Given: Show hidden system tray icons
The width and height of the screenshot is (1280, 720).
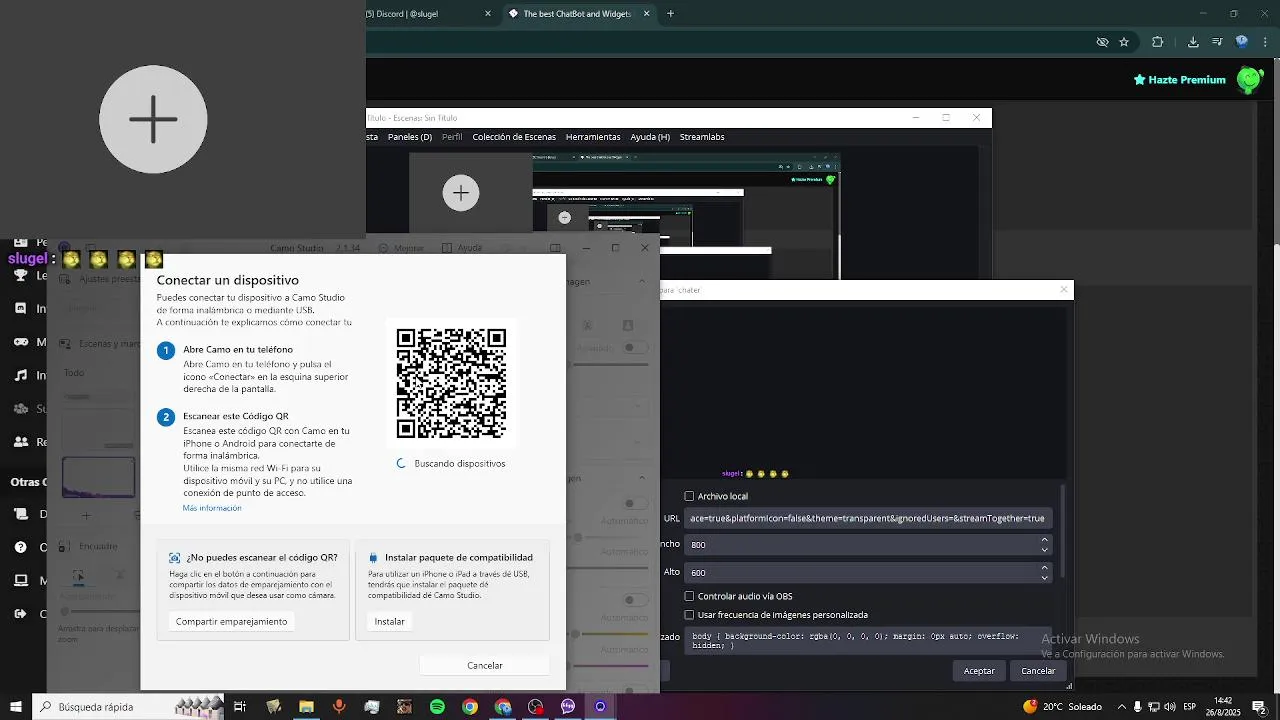Looking at the screenshot, I should click(x=1121, y=707).
